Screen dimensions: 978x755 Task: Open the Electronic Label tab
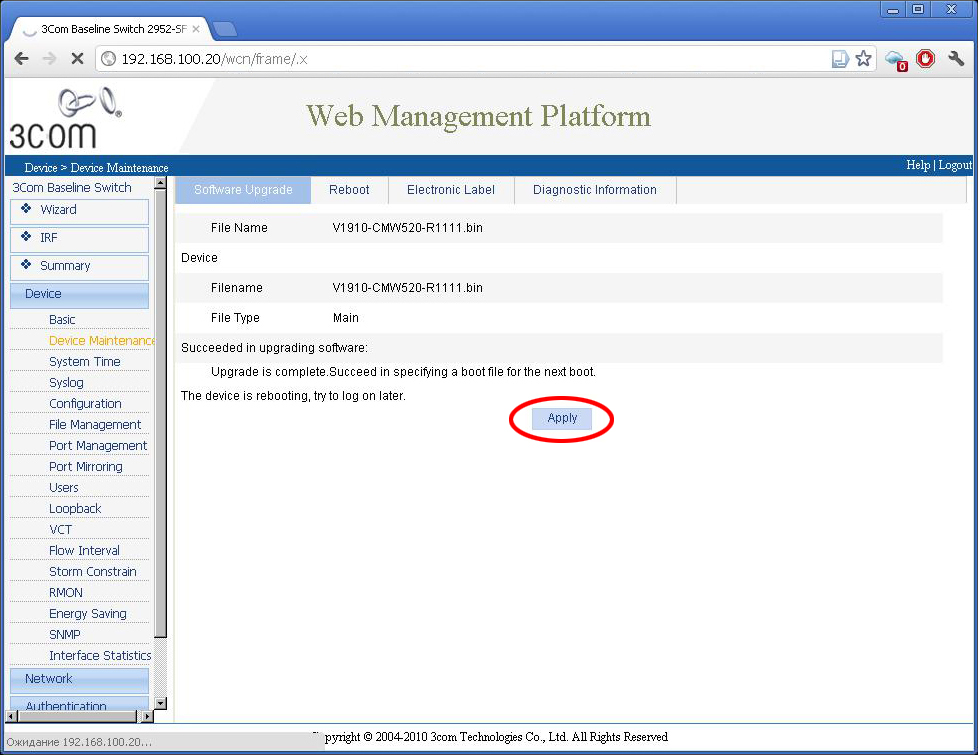451,190
